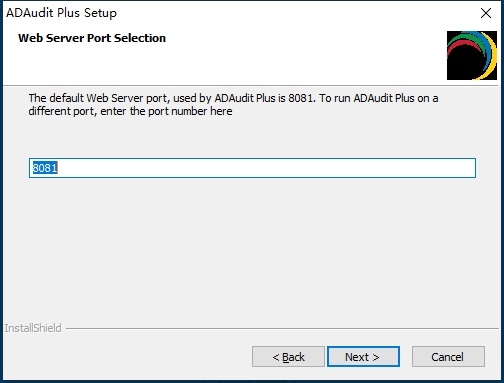Screen dimensions: 504x383
Task: Click the yellow arc of the logo
Action: (492, 55)
